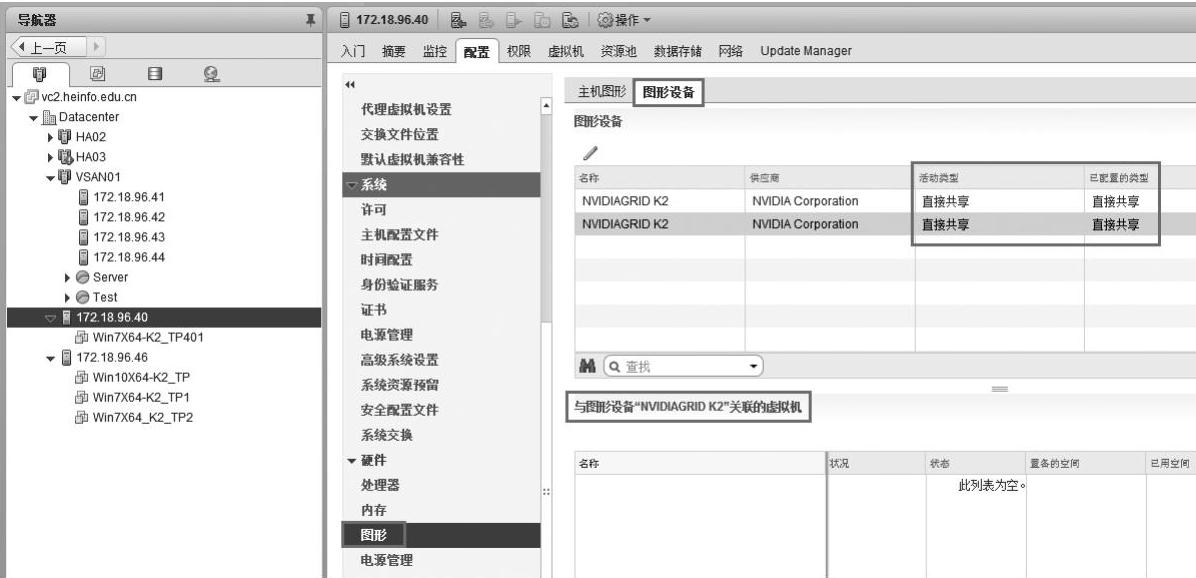Open 交换文件位置 settings
Image resolution: width=1196 pixels, height=578 pixels.
coord(400,134)
